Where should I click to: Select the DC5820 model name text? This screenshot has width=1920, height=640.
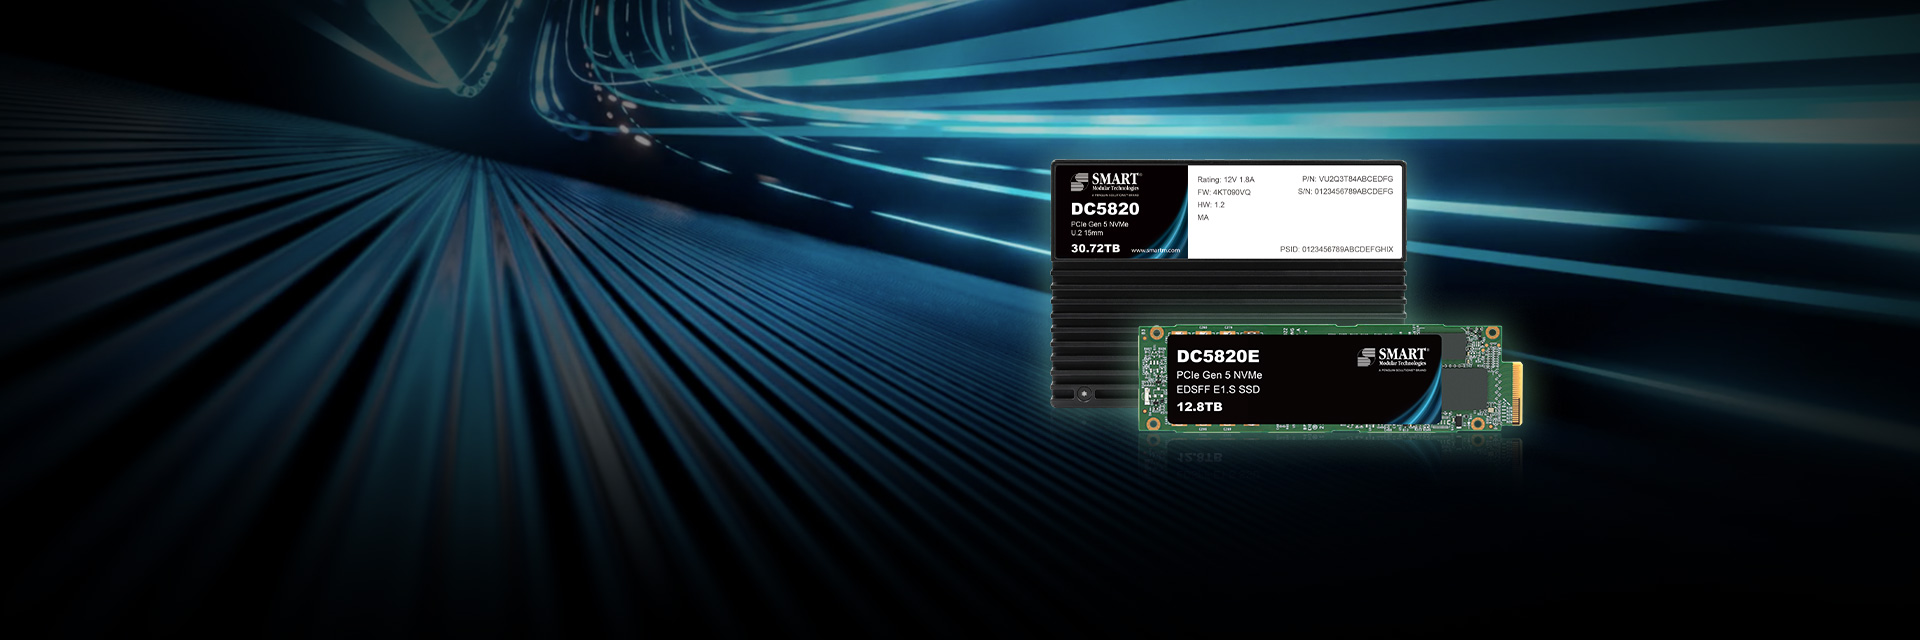[1105, 209]
